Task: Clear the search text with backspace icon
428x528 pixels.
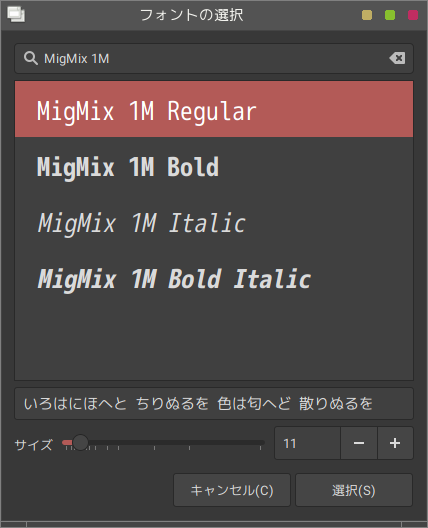Action: click(397, 58)
